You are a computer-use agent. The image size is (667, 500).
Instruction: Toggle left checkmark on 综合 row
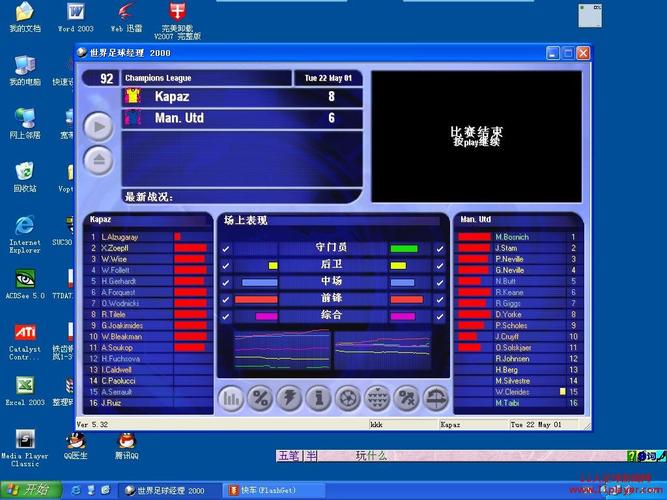tap(226, 316)
